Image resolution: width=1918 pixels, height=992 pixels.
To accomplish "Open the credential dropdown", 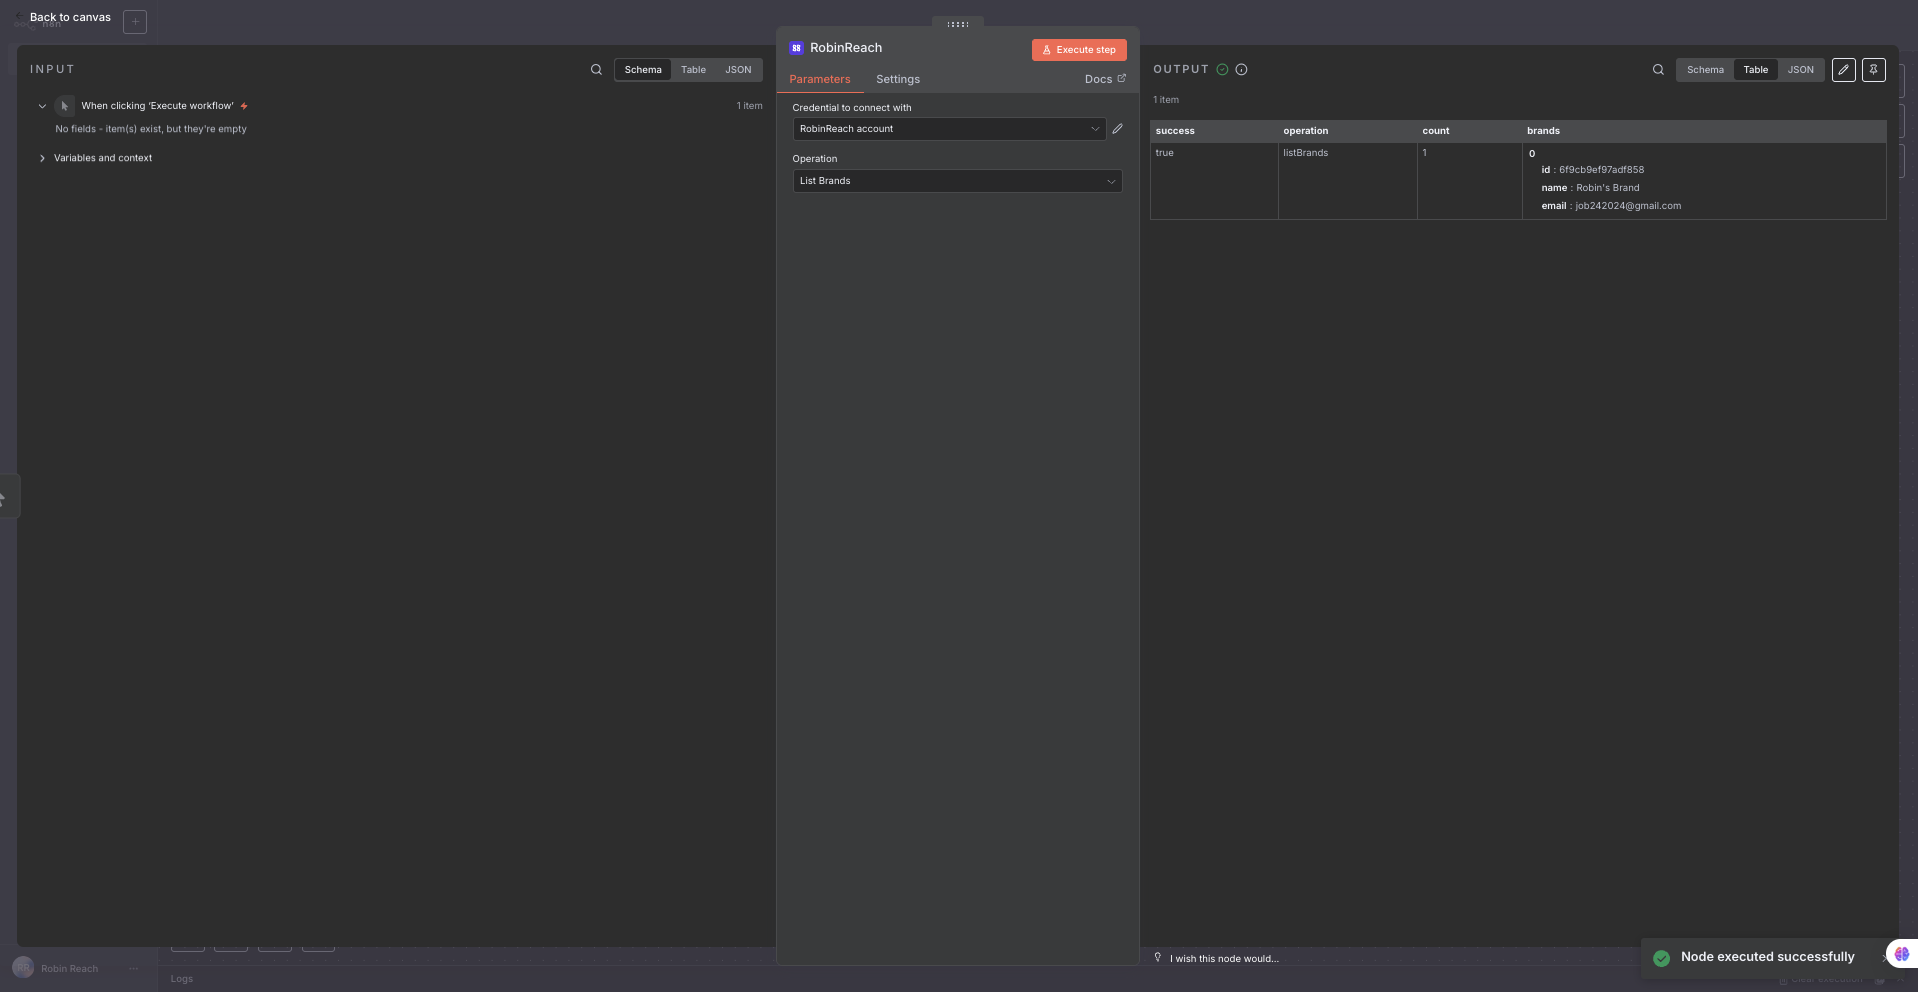I will pos(949,129).
